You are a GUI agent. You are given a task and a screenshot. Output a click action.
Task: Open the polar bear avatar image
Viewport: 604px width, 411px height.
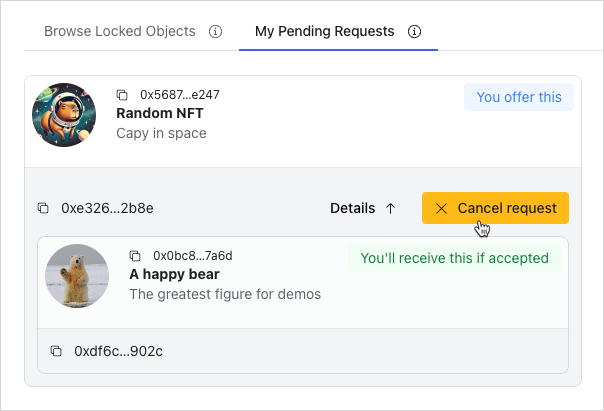(x=77, y=276)
